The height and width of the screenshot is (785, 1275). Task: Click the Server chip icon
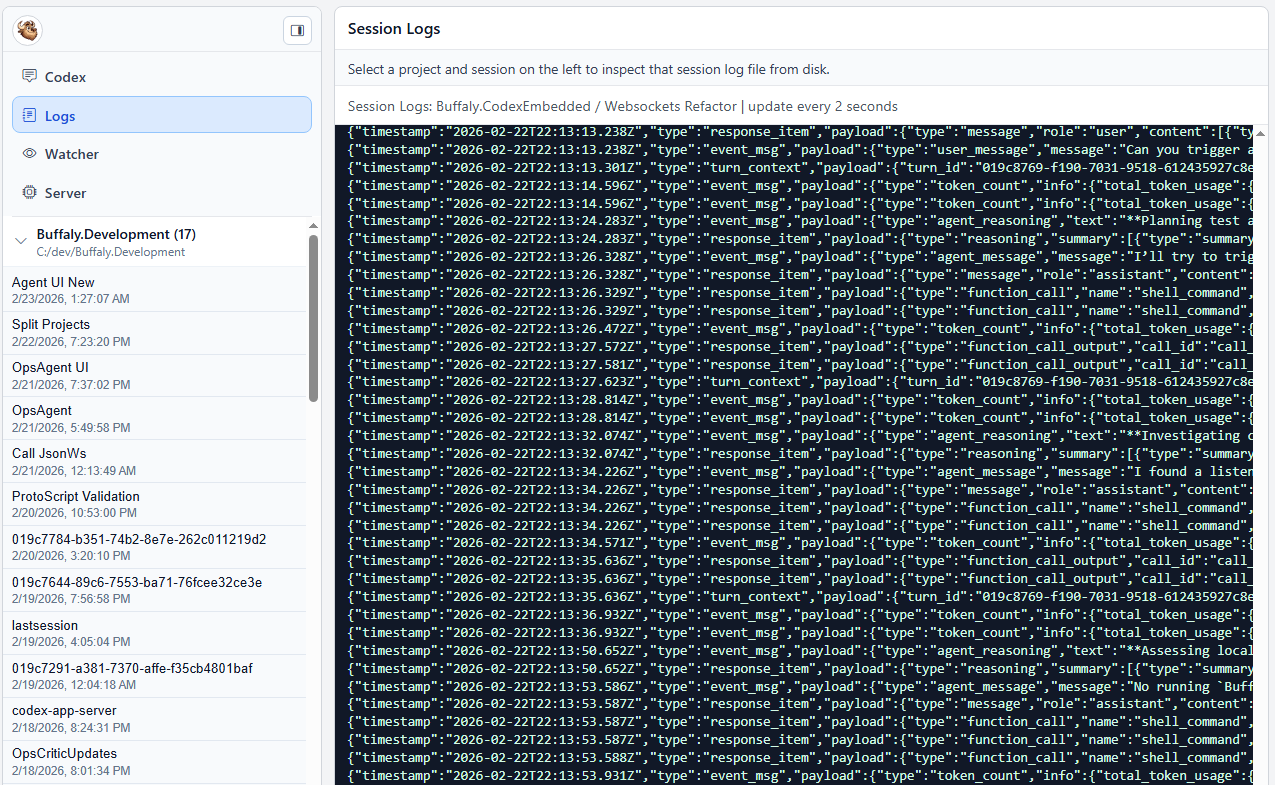[x=31, y=192]
